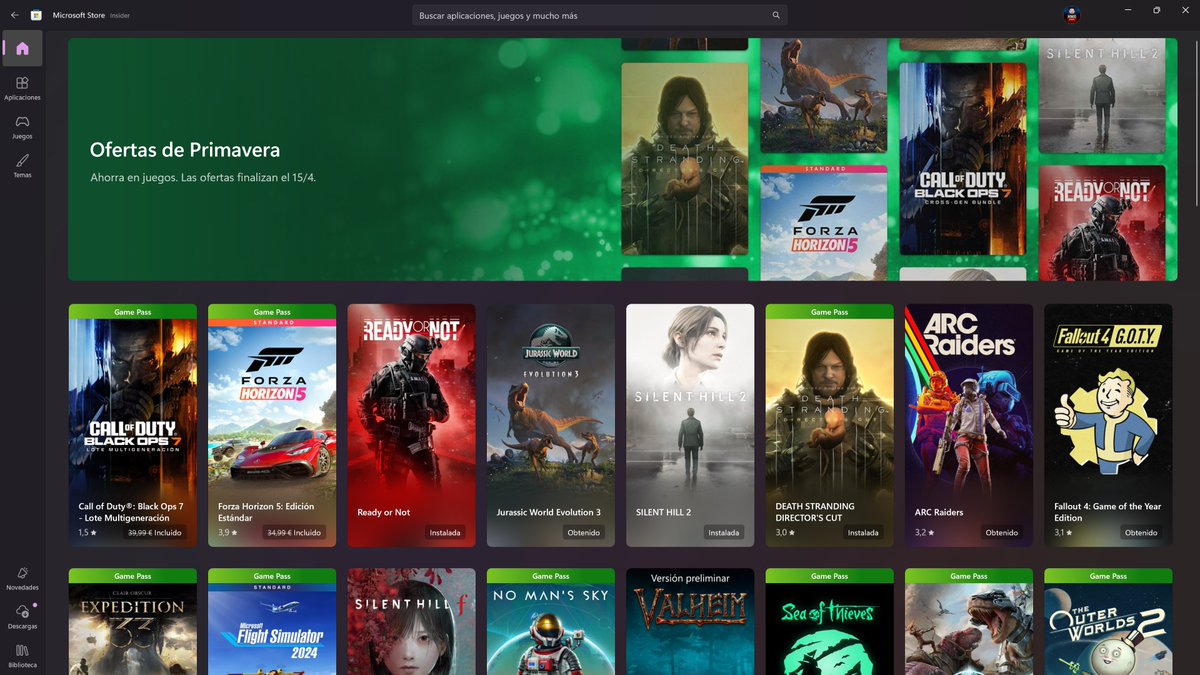The image size is (1200, 675).
Task: Click the 3,0 star rating on Death Stranding
Action: point(785,533)
